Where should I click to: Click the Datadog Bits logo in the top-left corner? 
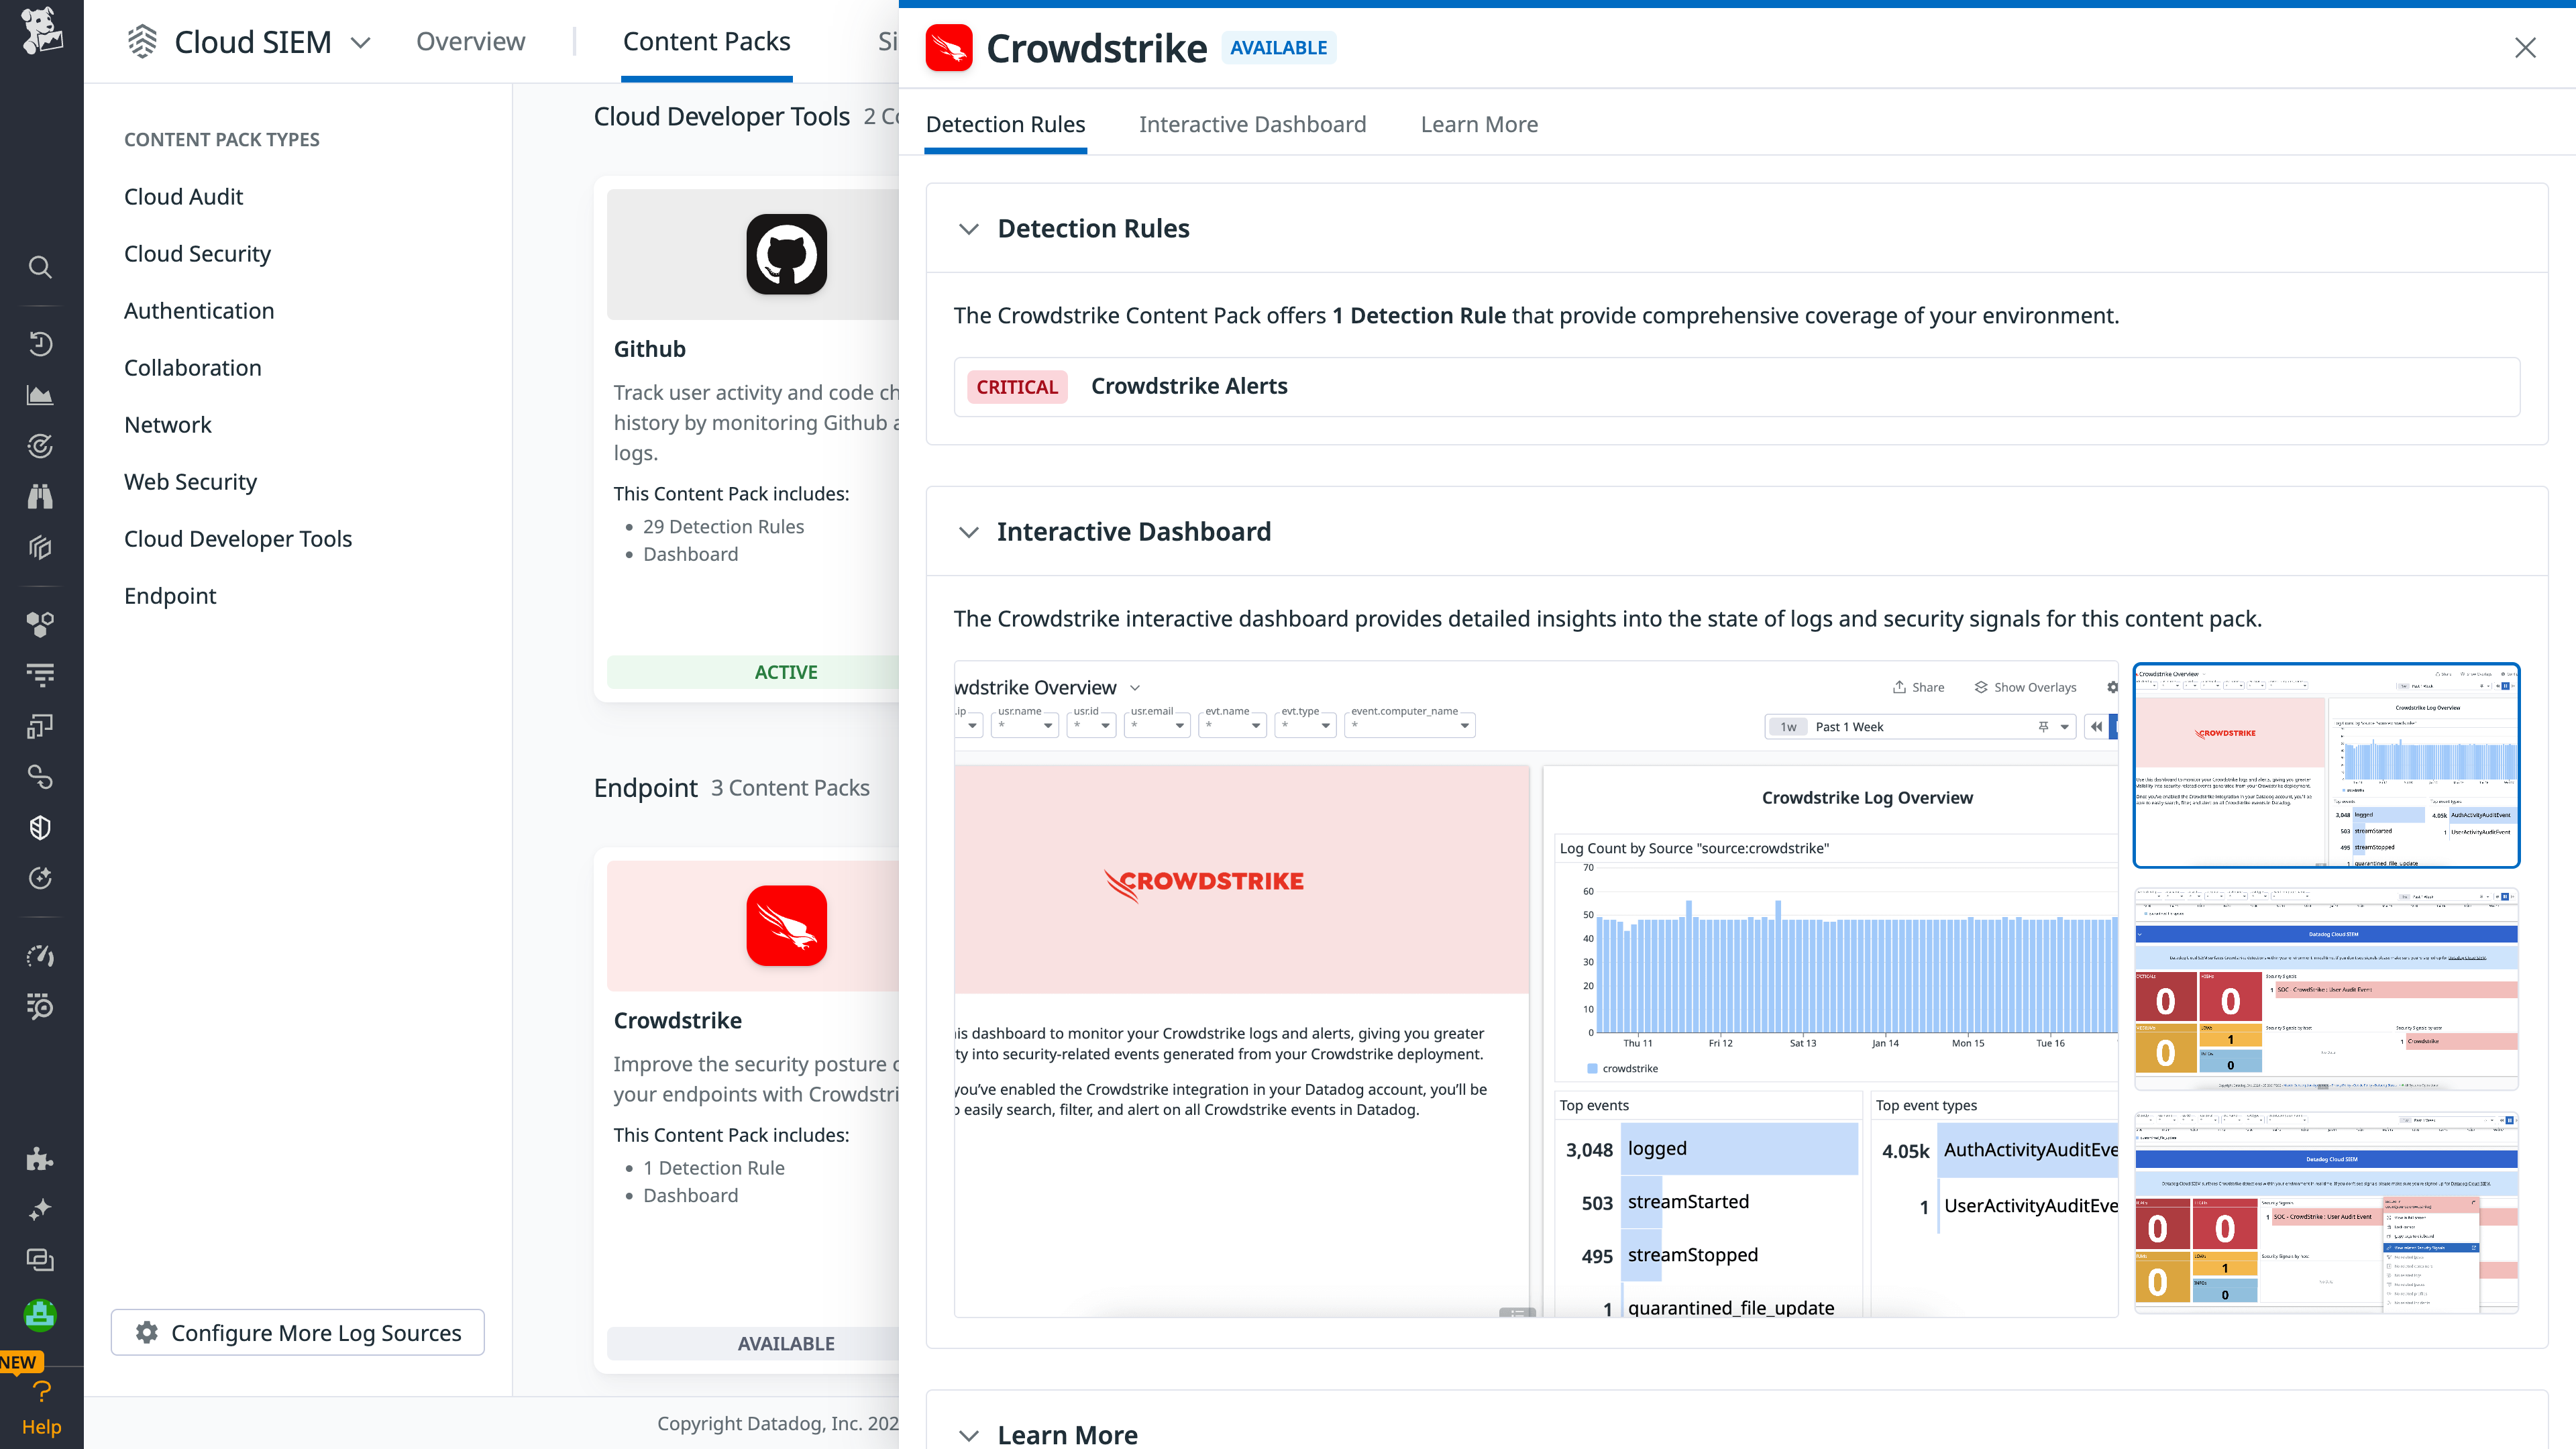40,36
